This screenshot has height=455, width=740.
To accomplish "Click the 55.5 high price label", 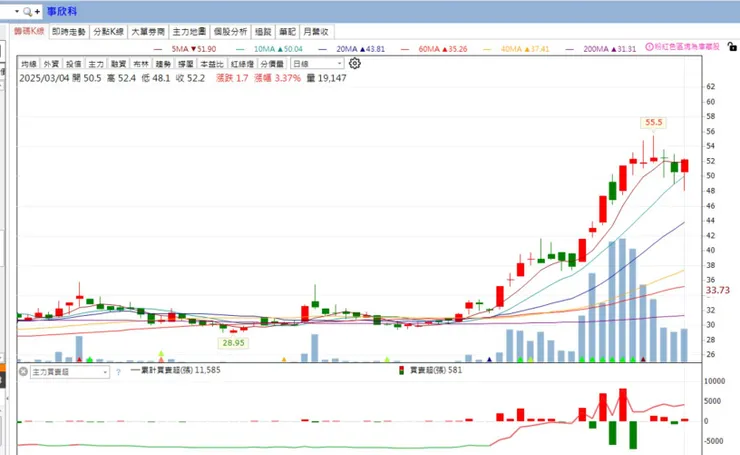I will (x=654, y=122).
